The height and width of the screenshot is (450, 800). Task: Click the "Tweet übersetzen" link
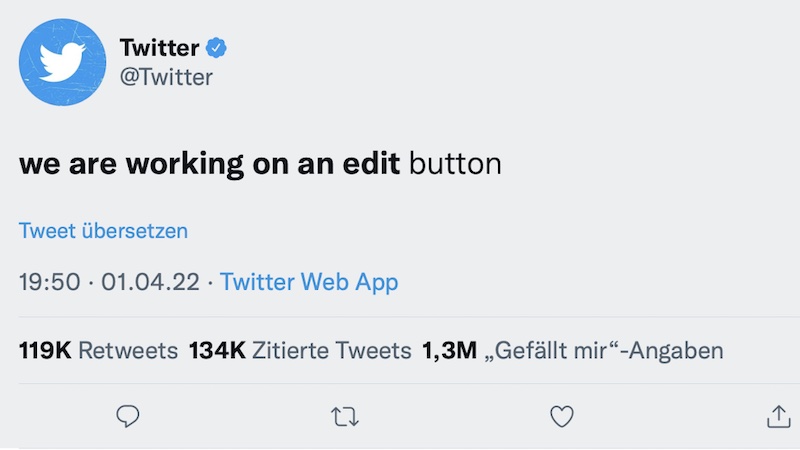pyautogui.click(x=104, y=231)
